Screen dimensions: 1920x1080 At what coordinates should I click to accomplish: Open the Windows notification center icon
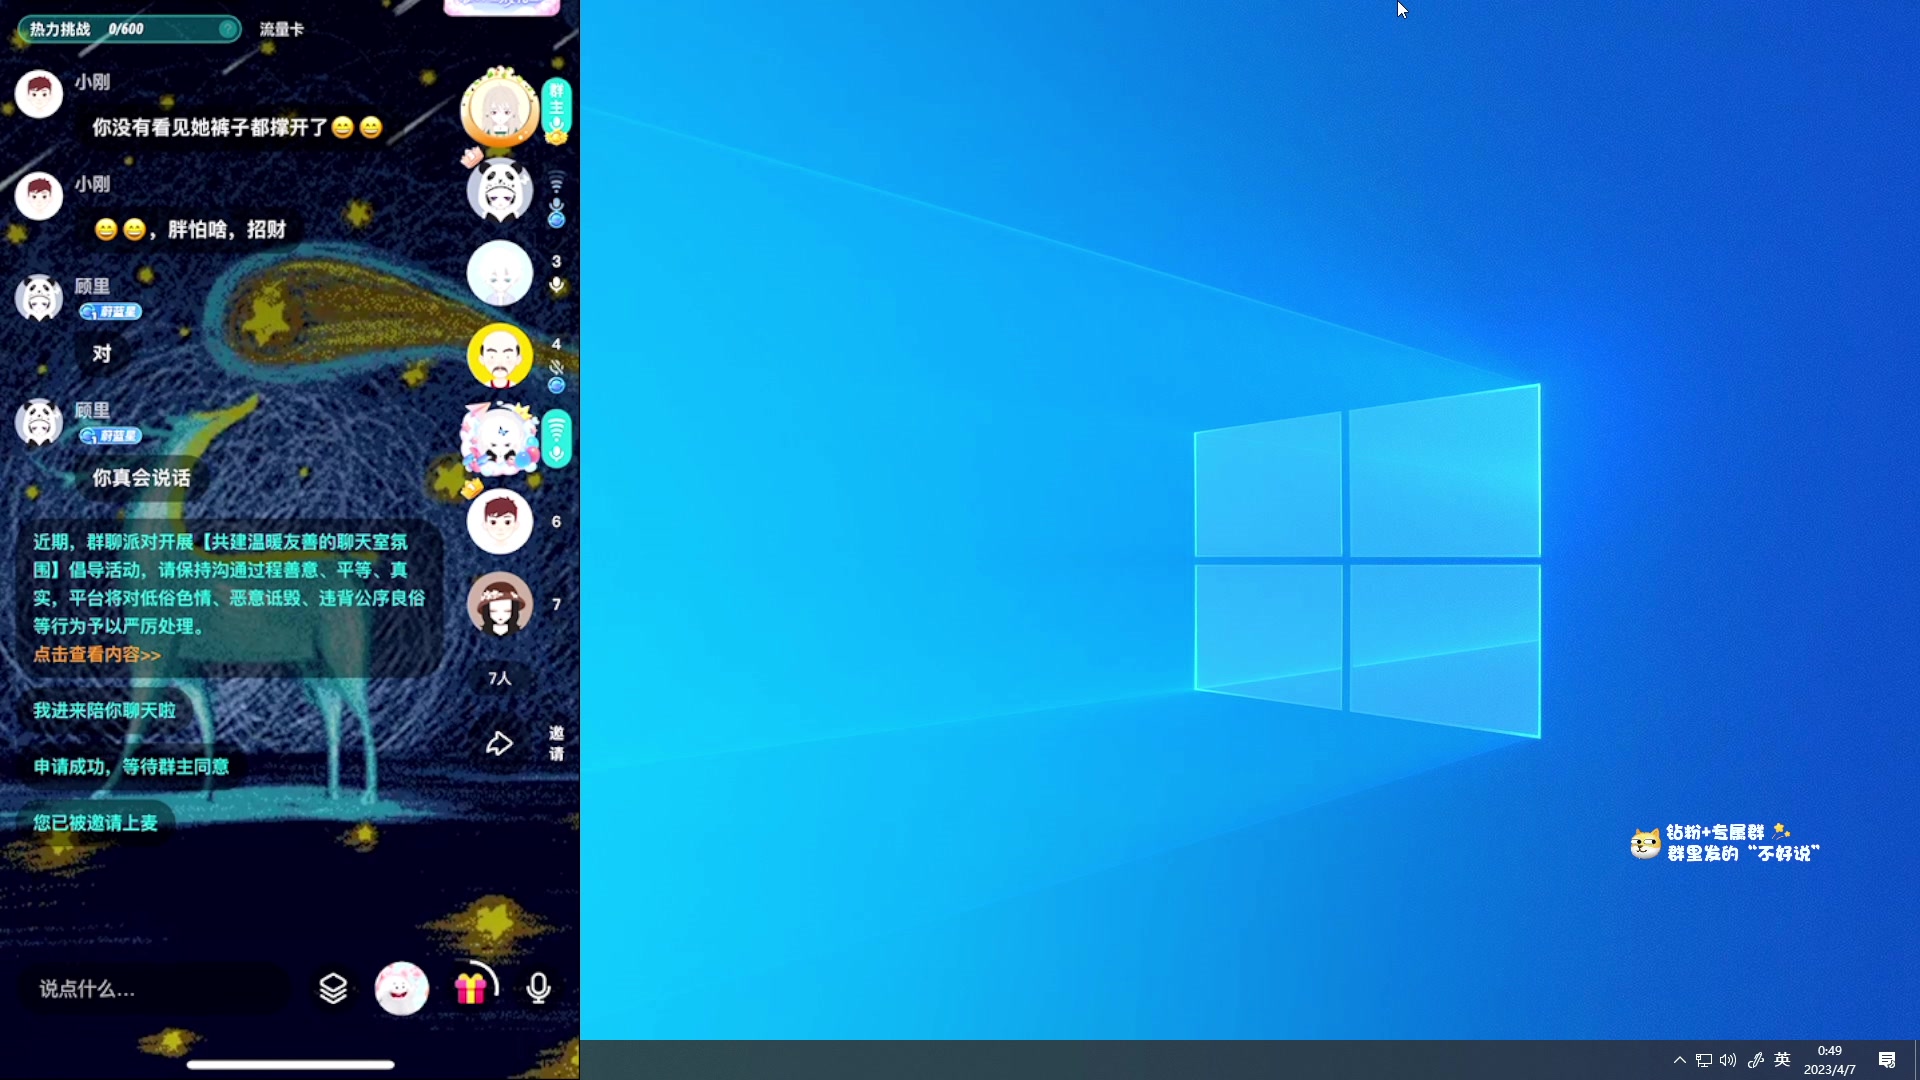click(x=1887, y=1060)
